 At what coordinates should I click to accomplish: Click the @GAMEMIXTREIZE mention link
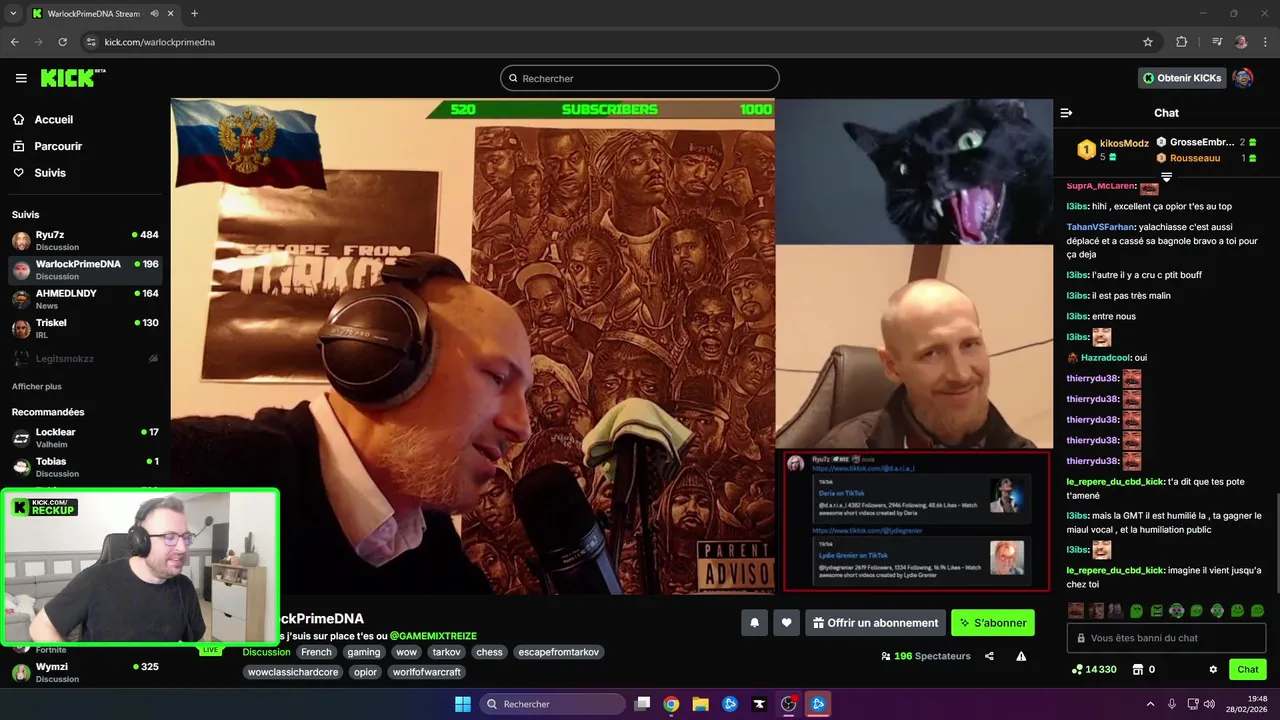(x=433, y=636)
